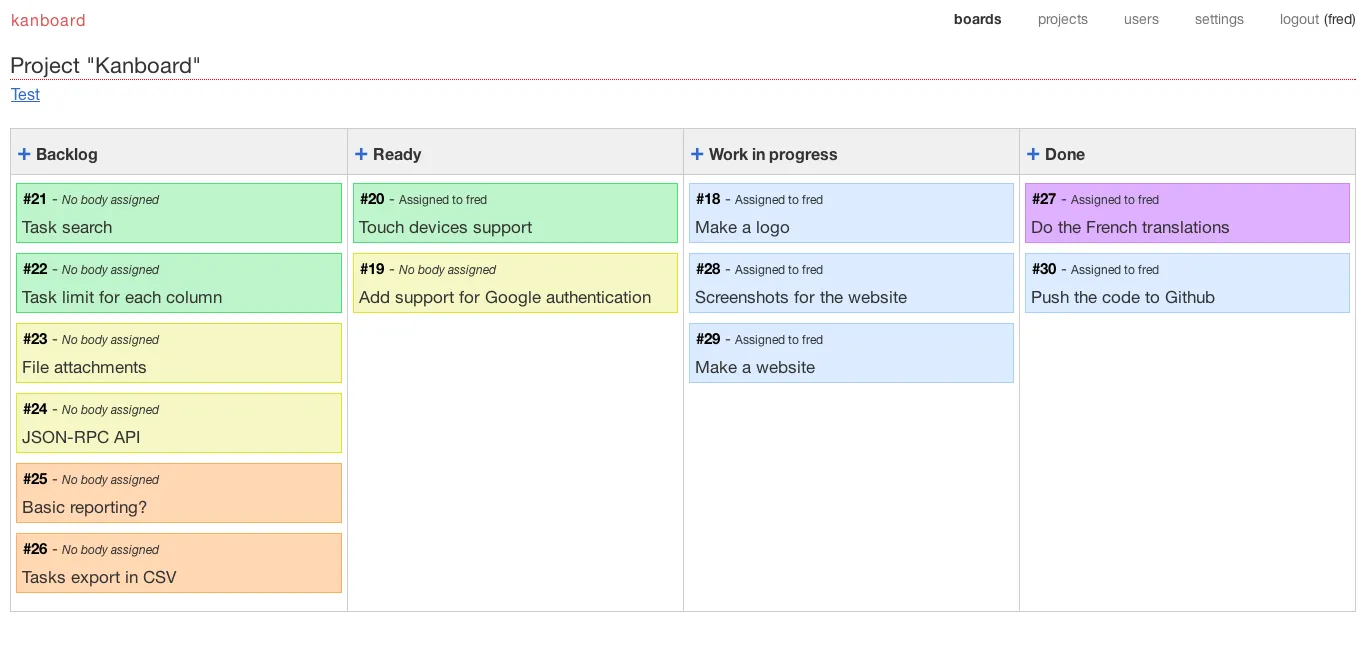Open the users management section
This screenshot has width=1366, height=670.
1141,19
